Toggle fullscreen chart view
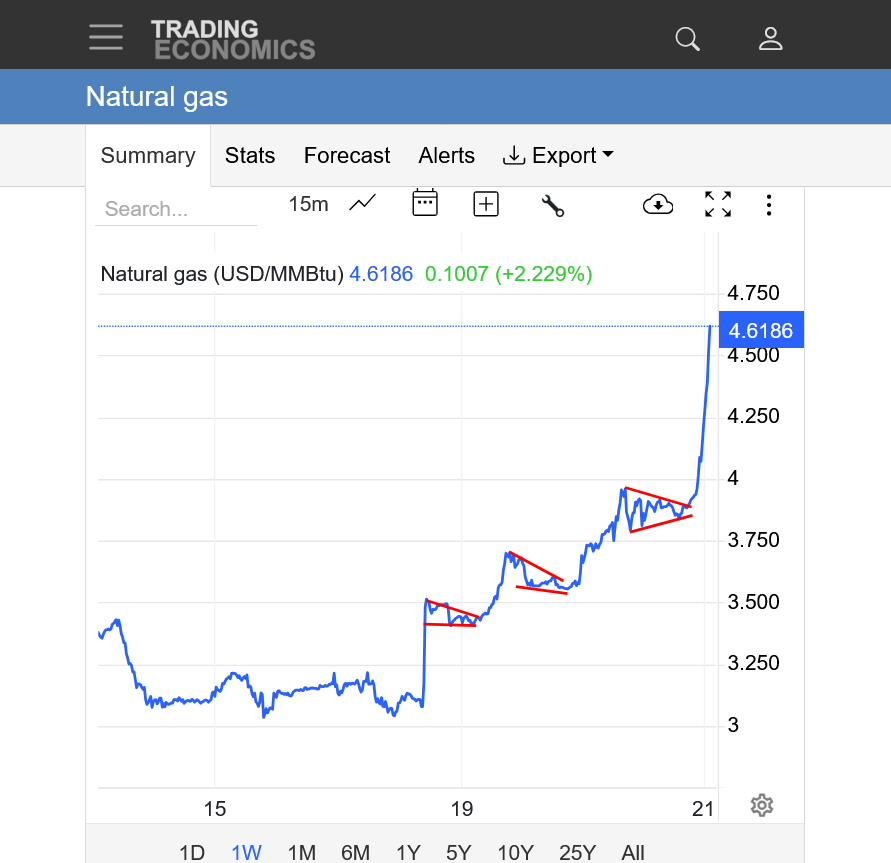 coord(718,204)
